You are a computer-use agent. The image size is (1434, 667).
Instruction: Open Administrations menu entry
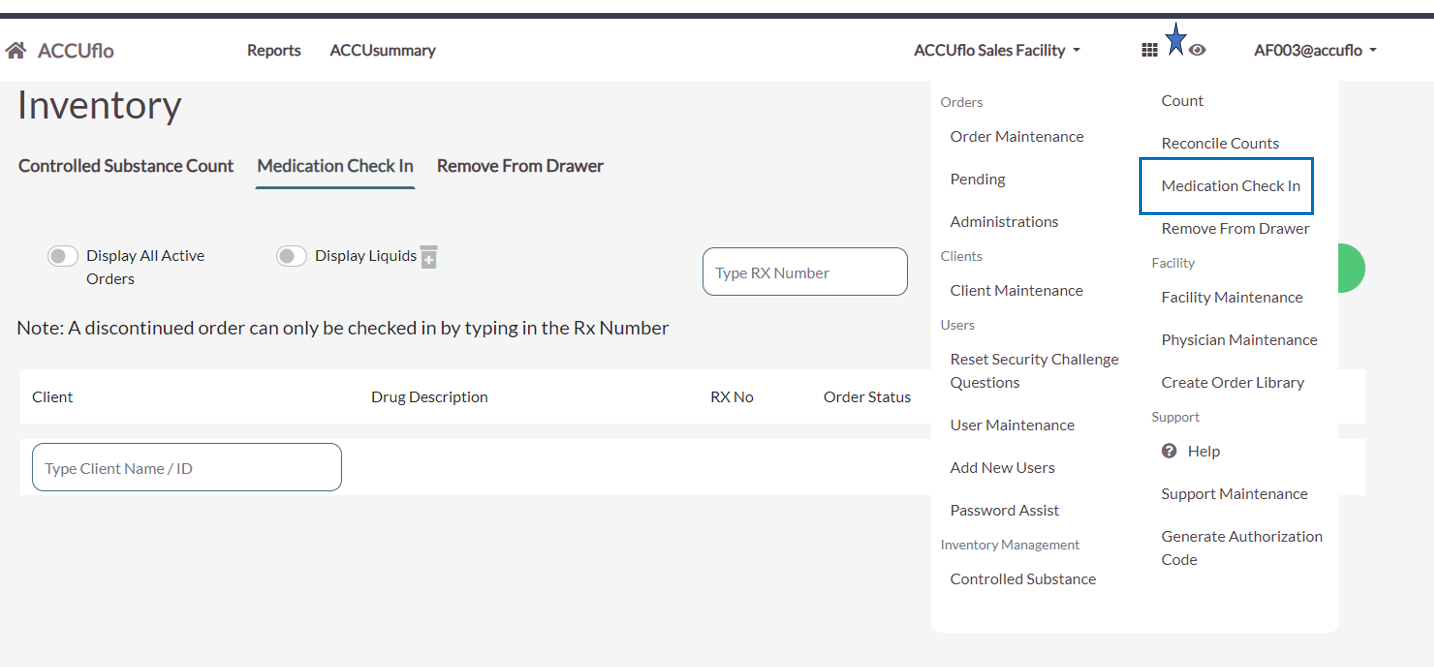pos(1004,222)
